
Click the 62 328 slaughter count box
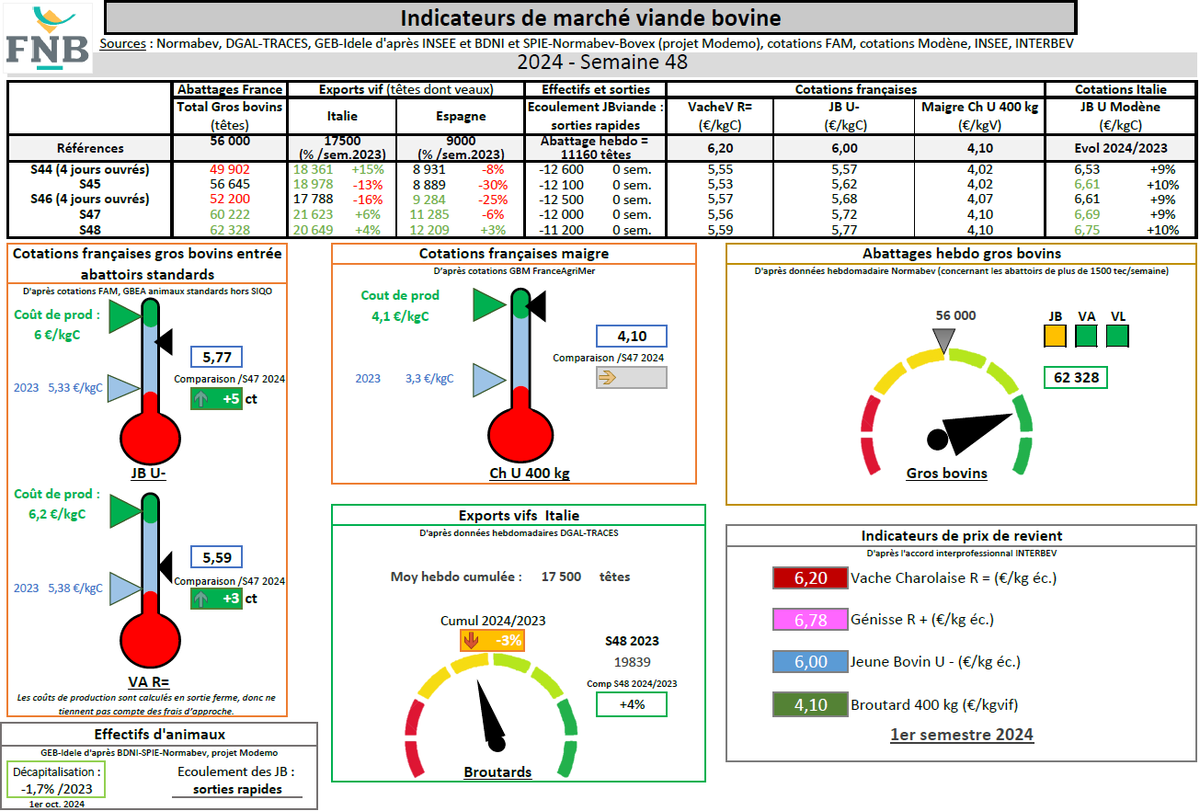(1076, 378)
